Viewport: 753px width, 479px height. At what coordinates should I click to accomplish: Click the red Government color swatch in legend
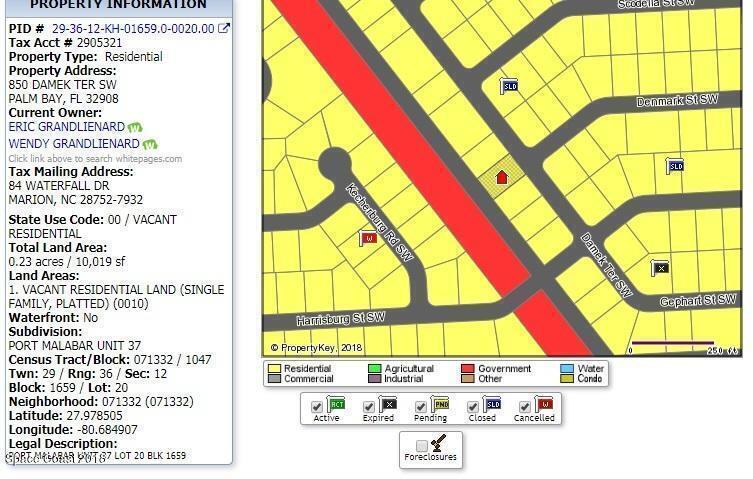point(467,369)
